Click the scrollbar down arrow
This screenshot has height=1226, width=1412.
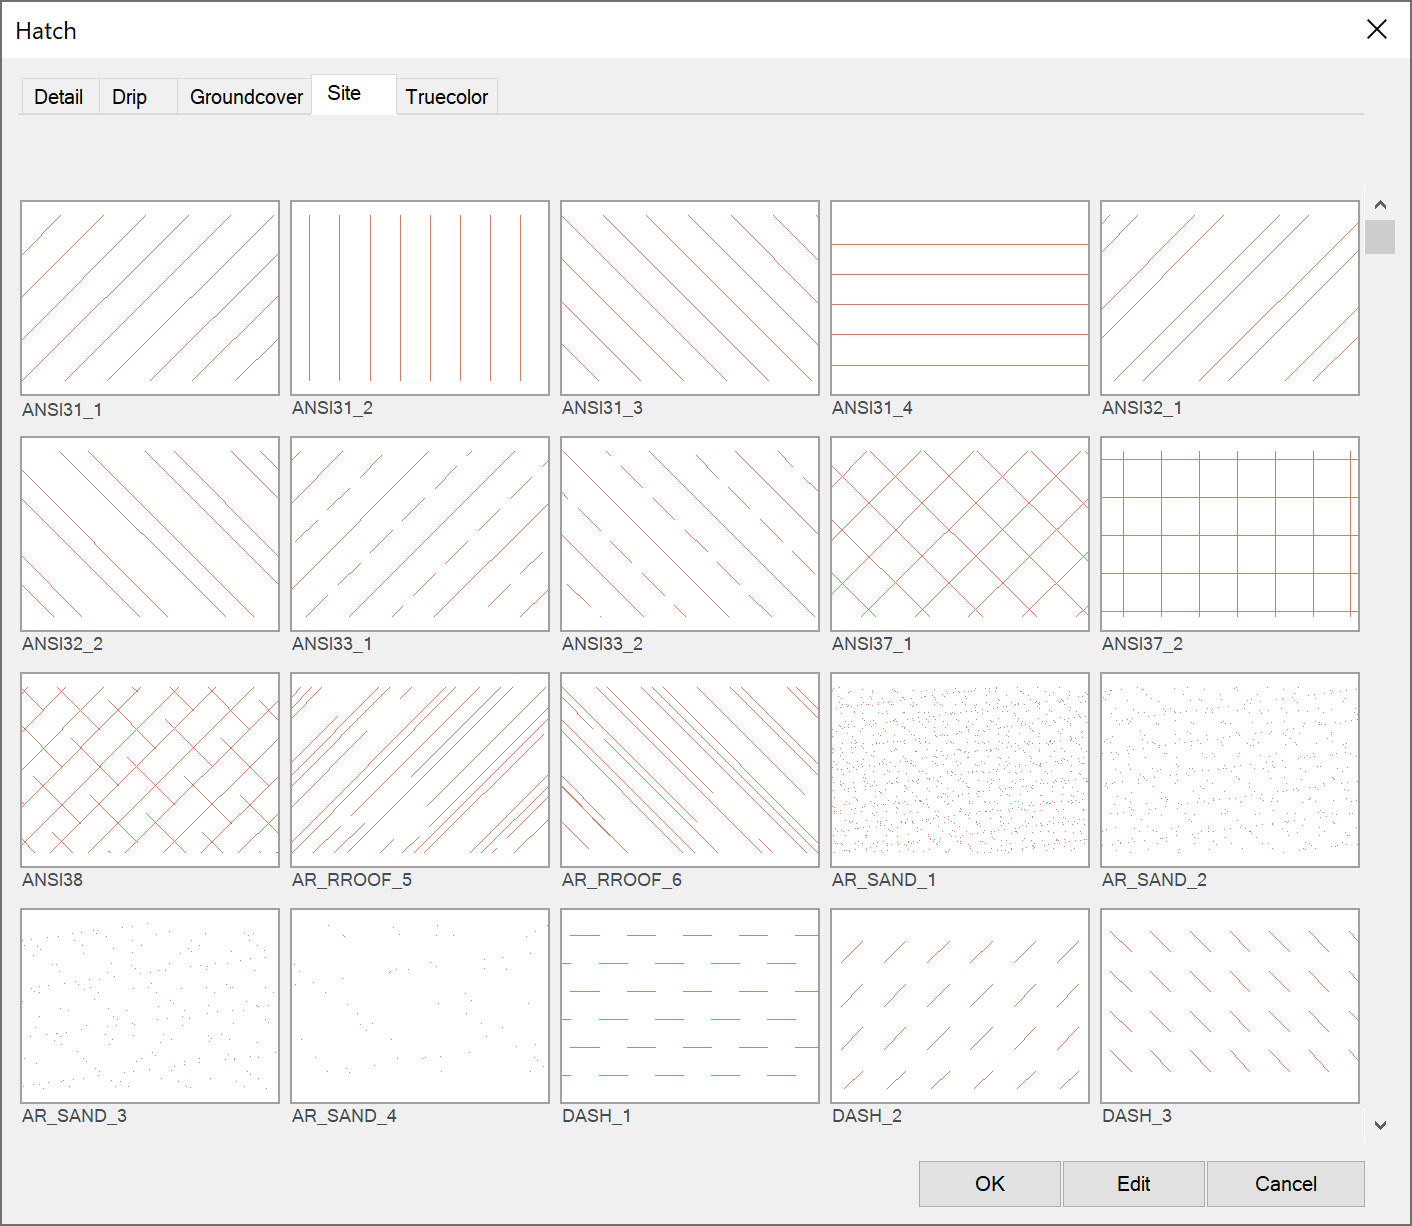pyautogui.click(x=1380, y=1125)
